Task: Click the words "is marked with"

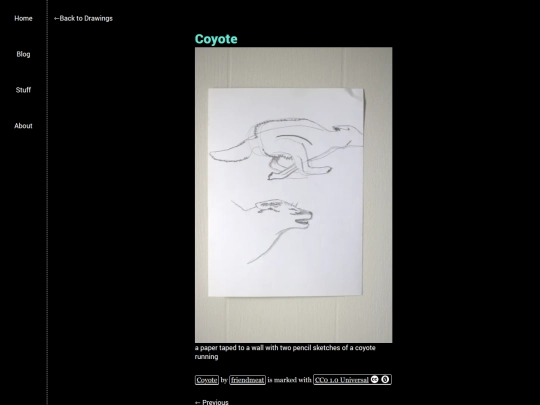Action: (x=289, y=380)
